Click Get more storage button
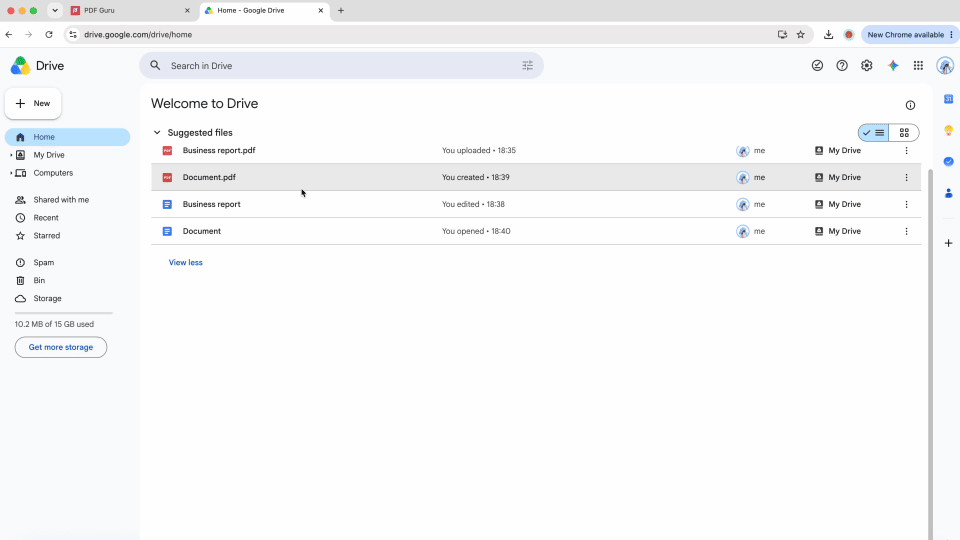Viewport: 960px width, 540px height. (x=61, y=347)
